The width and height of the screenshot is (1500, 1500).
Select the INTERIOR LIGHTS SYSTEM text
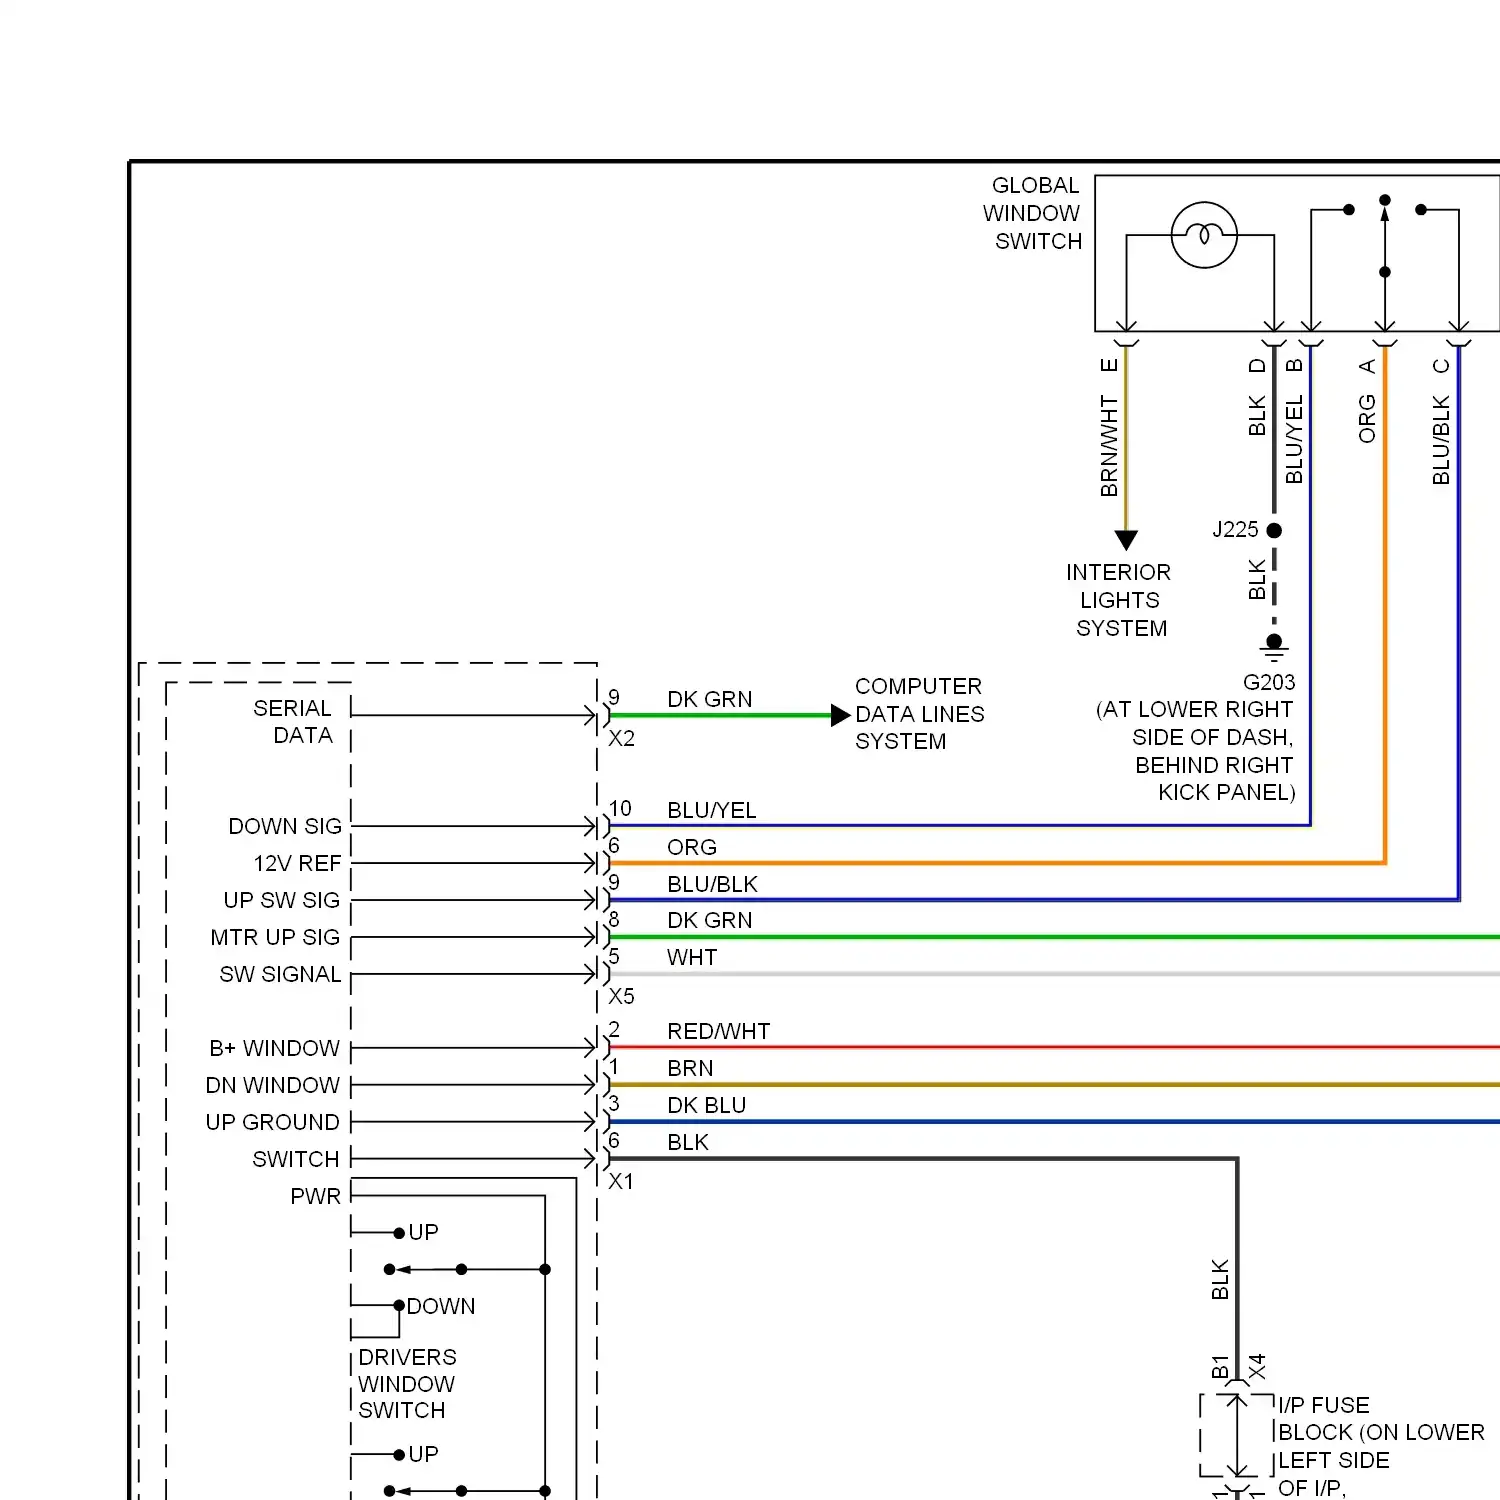1119,600
